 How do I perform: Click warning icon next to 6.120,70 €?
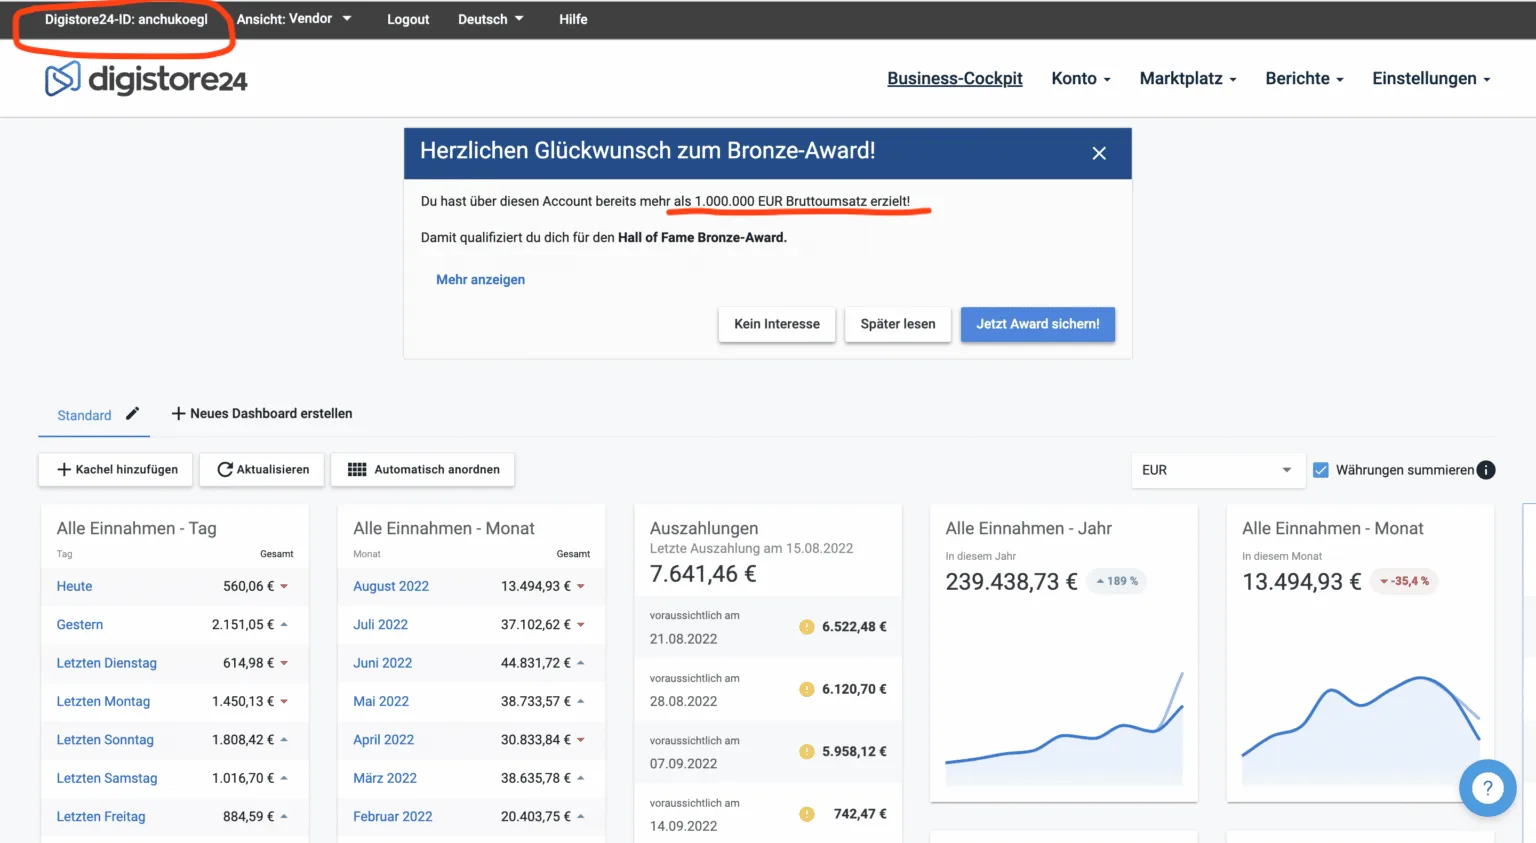tap(807, 689)
